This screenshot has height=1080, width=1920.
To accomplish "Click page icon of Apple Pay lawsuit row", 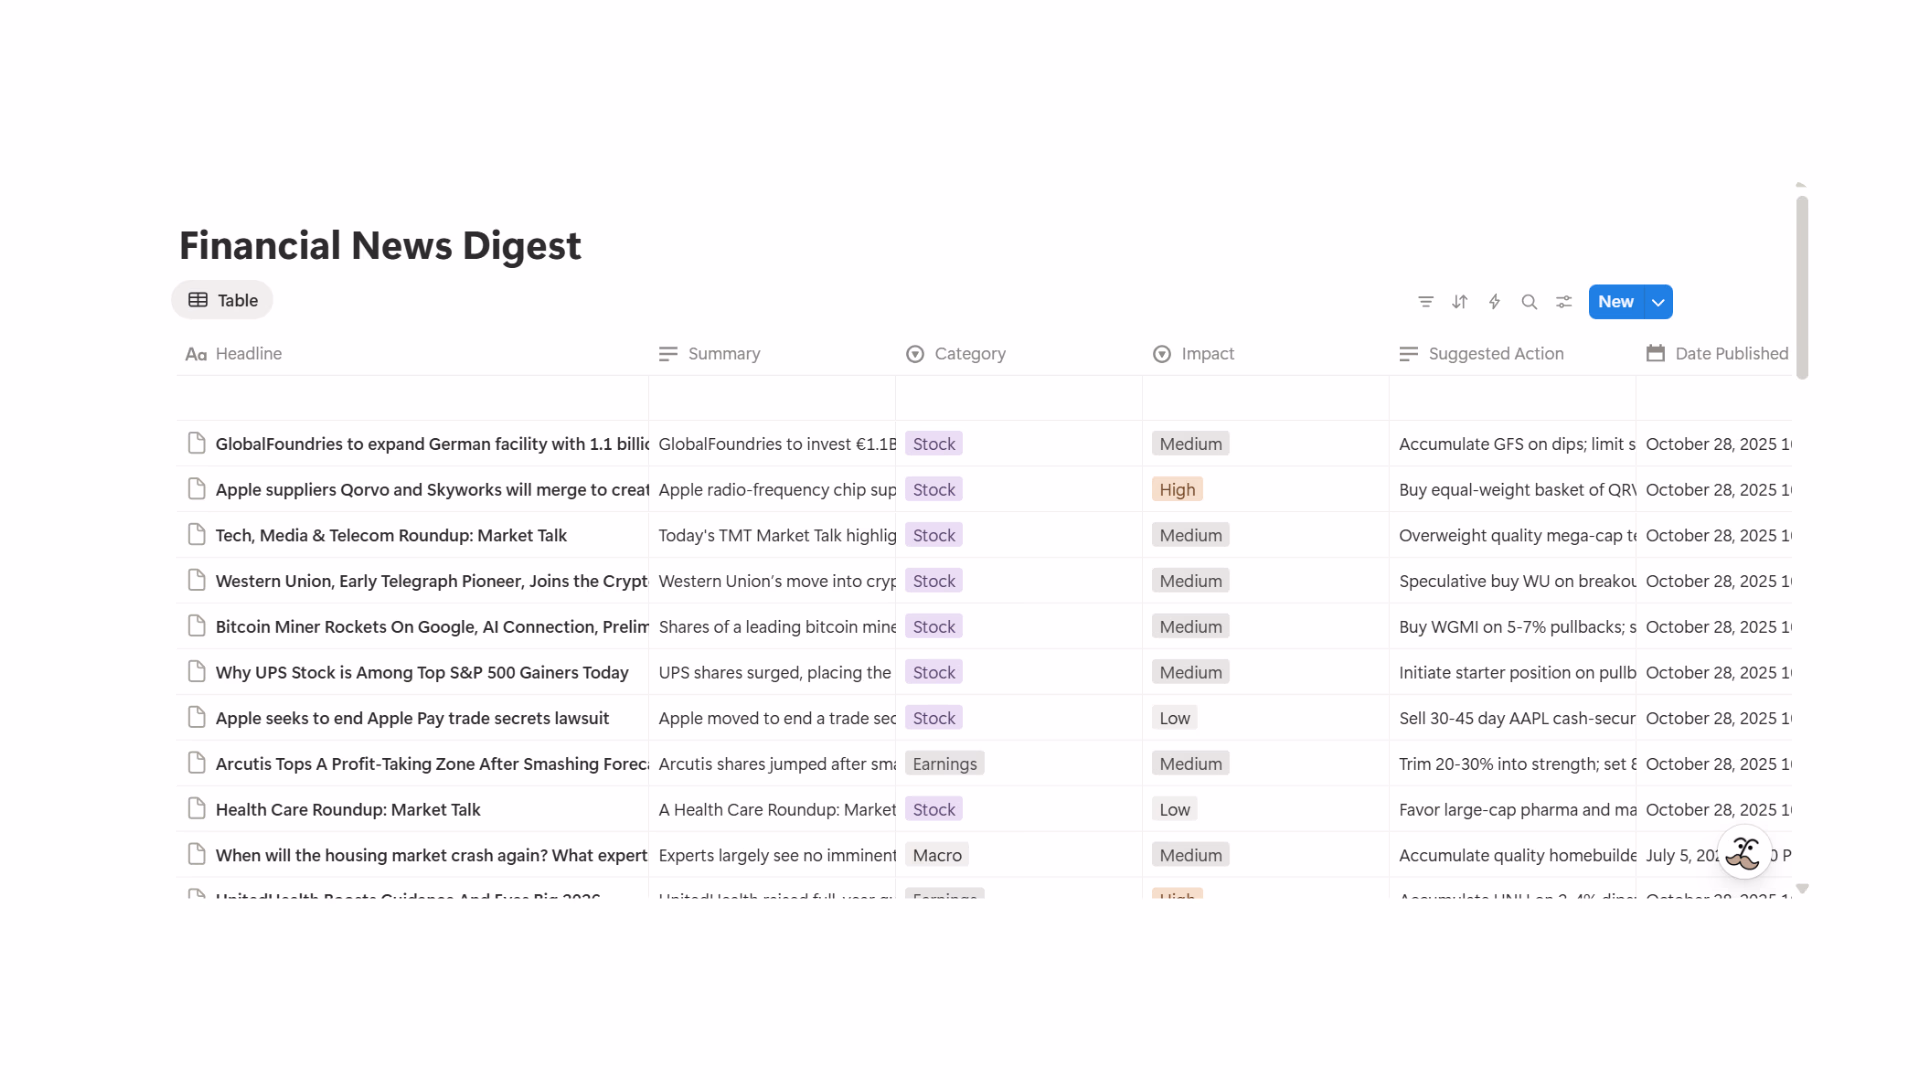I will tap(197, 717).
